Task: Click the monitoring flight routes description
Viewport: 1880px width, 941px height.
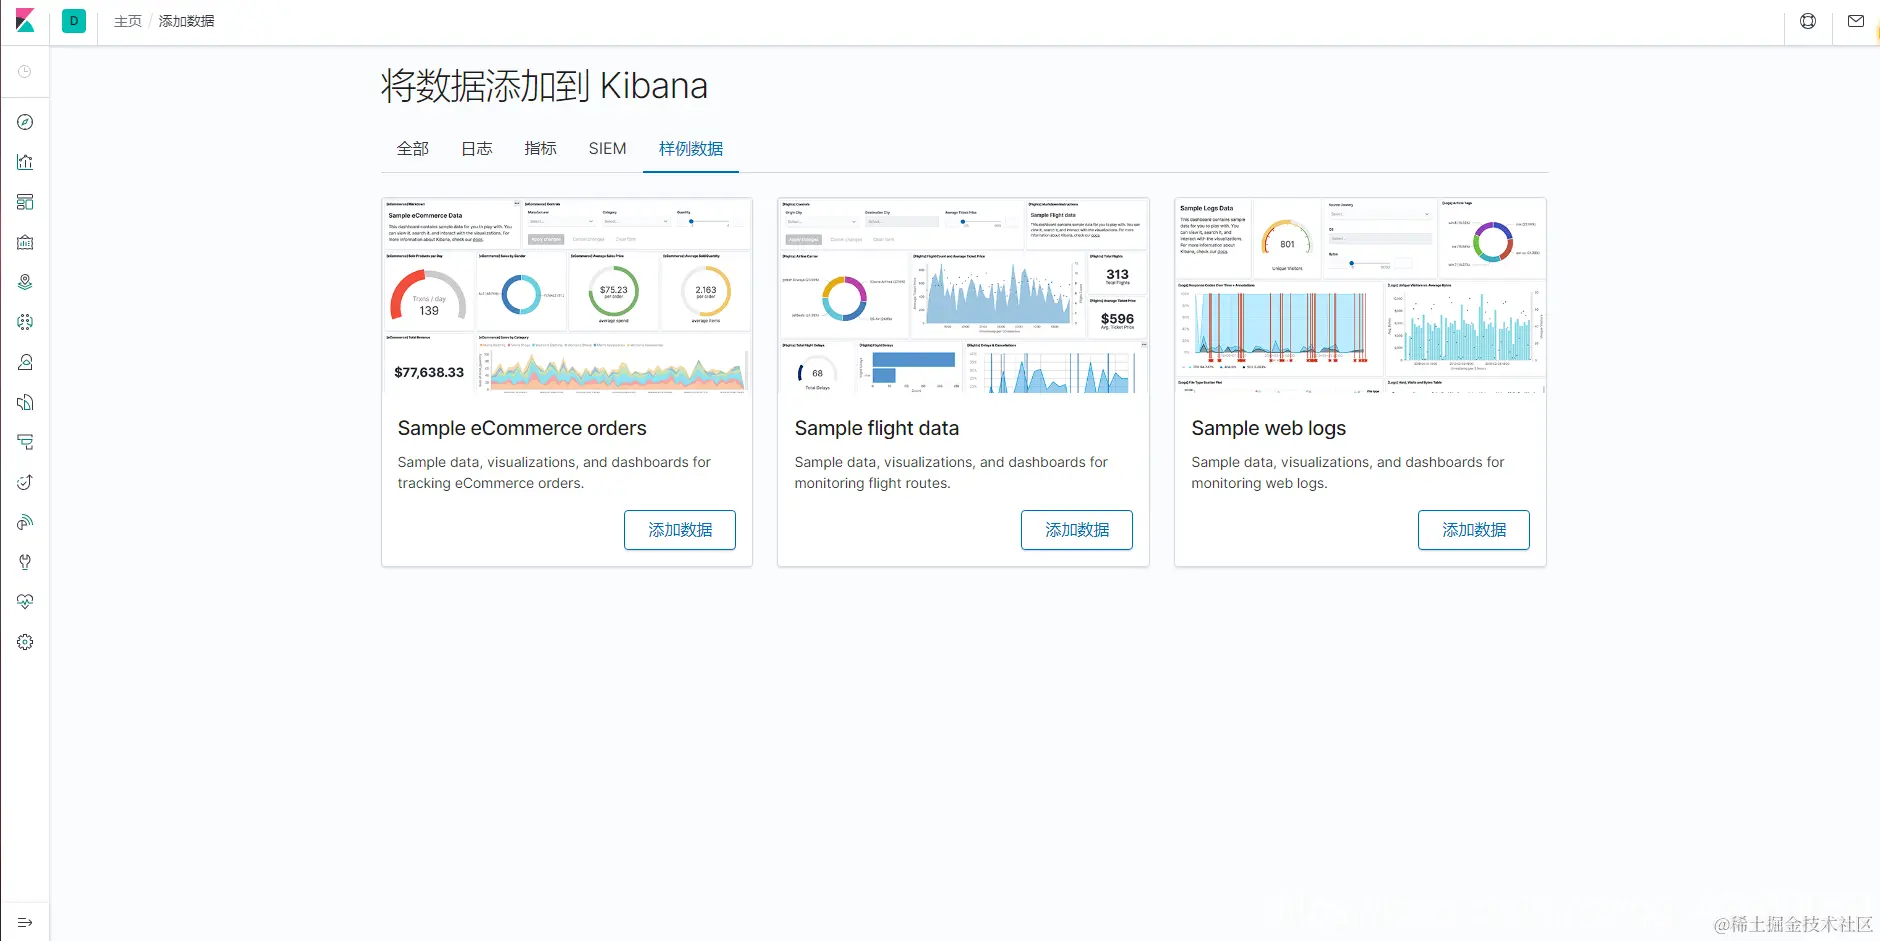Action: tap(951, 473)
